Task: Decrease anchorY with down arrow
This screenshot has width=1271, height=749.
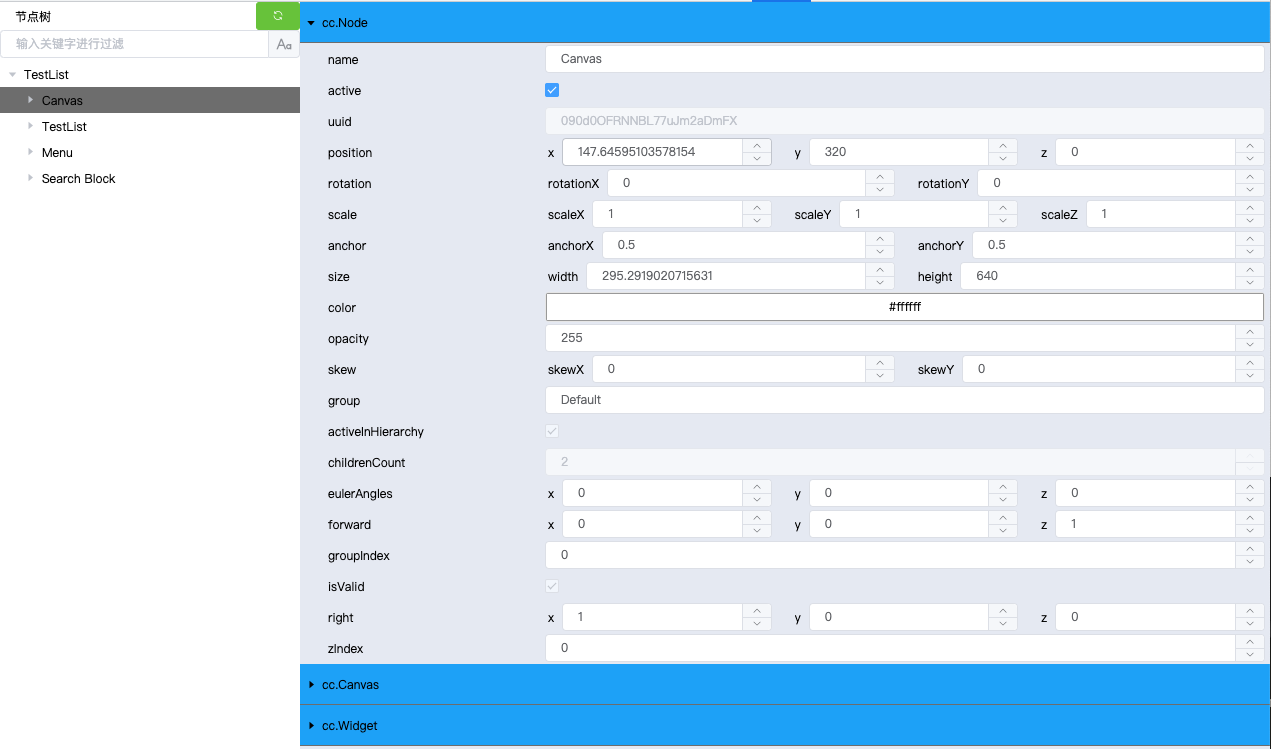Action: (1250, 251)
